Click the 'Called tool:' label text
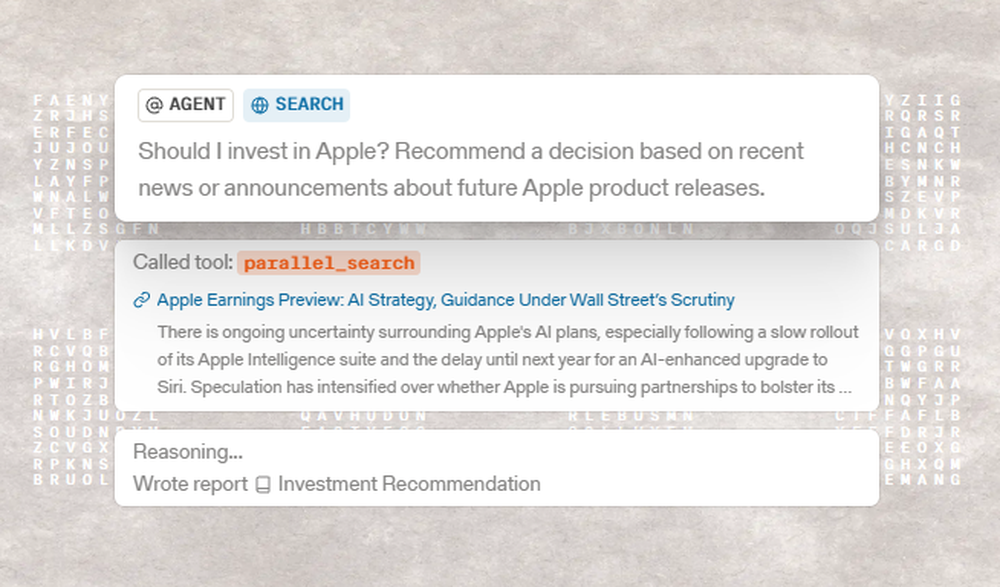Screen dimensions: 1000x587 click(183, 263)
